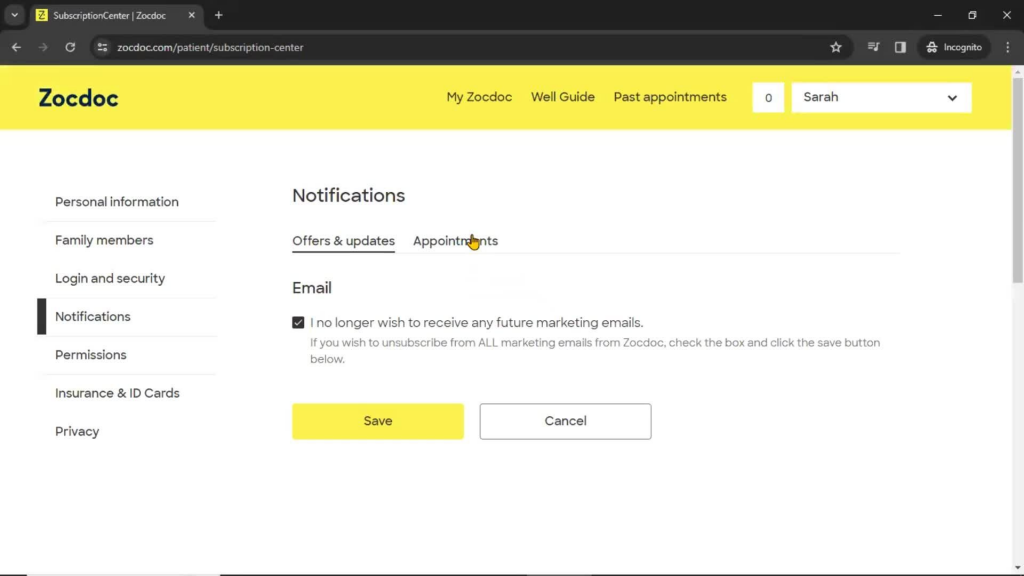1024x576 pixels.
Task: Click the Cancel button
Action: click(565, 421)
